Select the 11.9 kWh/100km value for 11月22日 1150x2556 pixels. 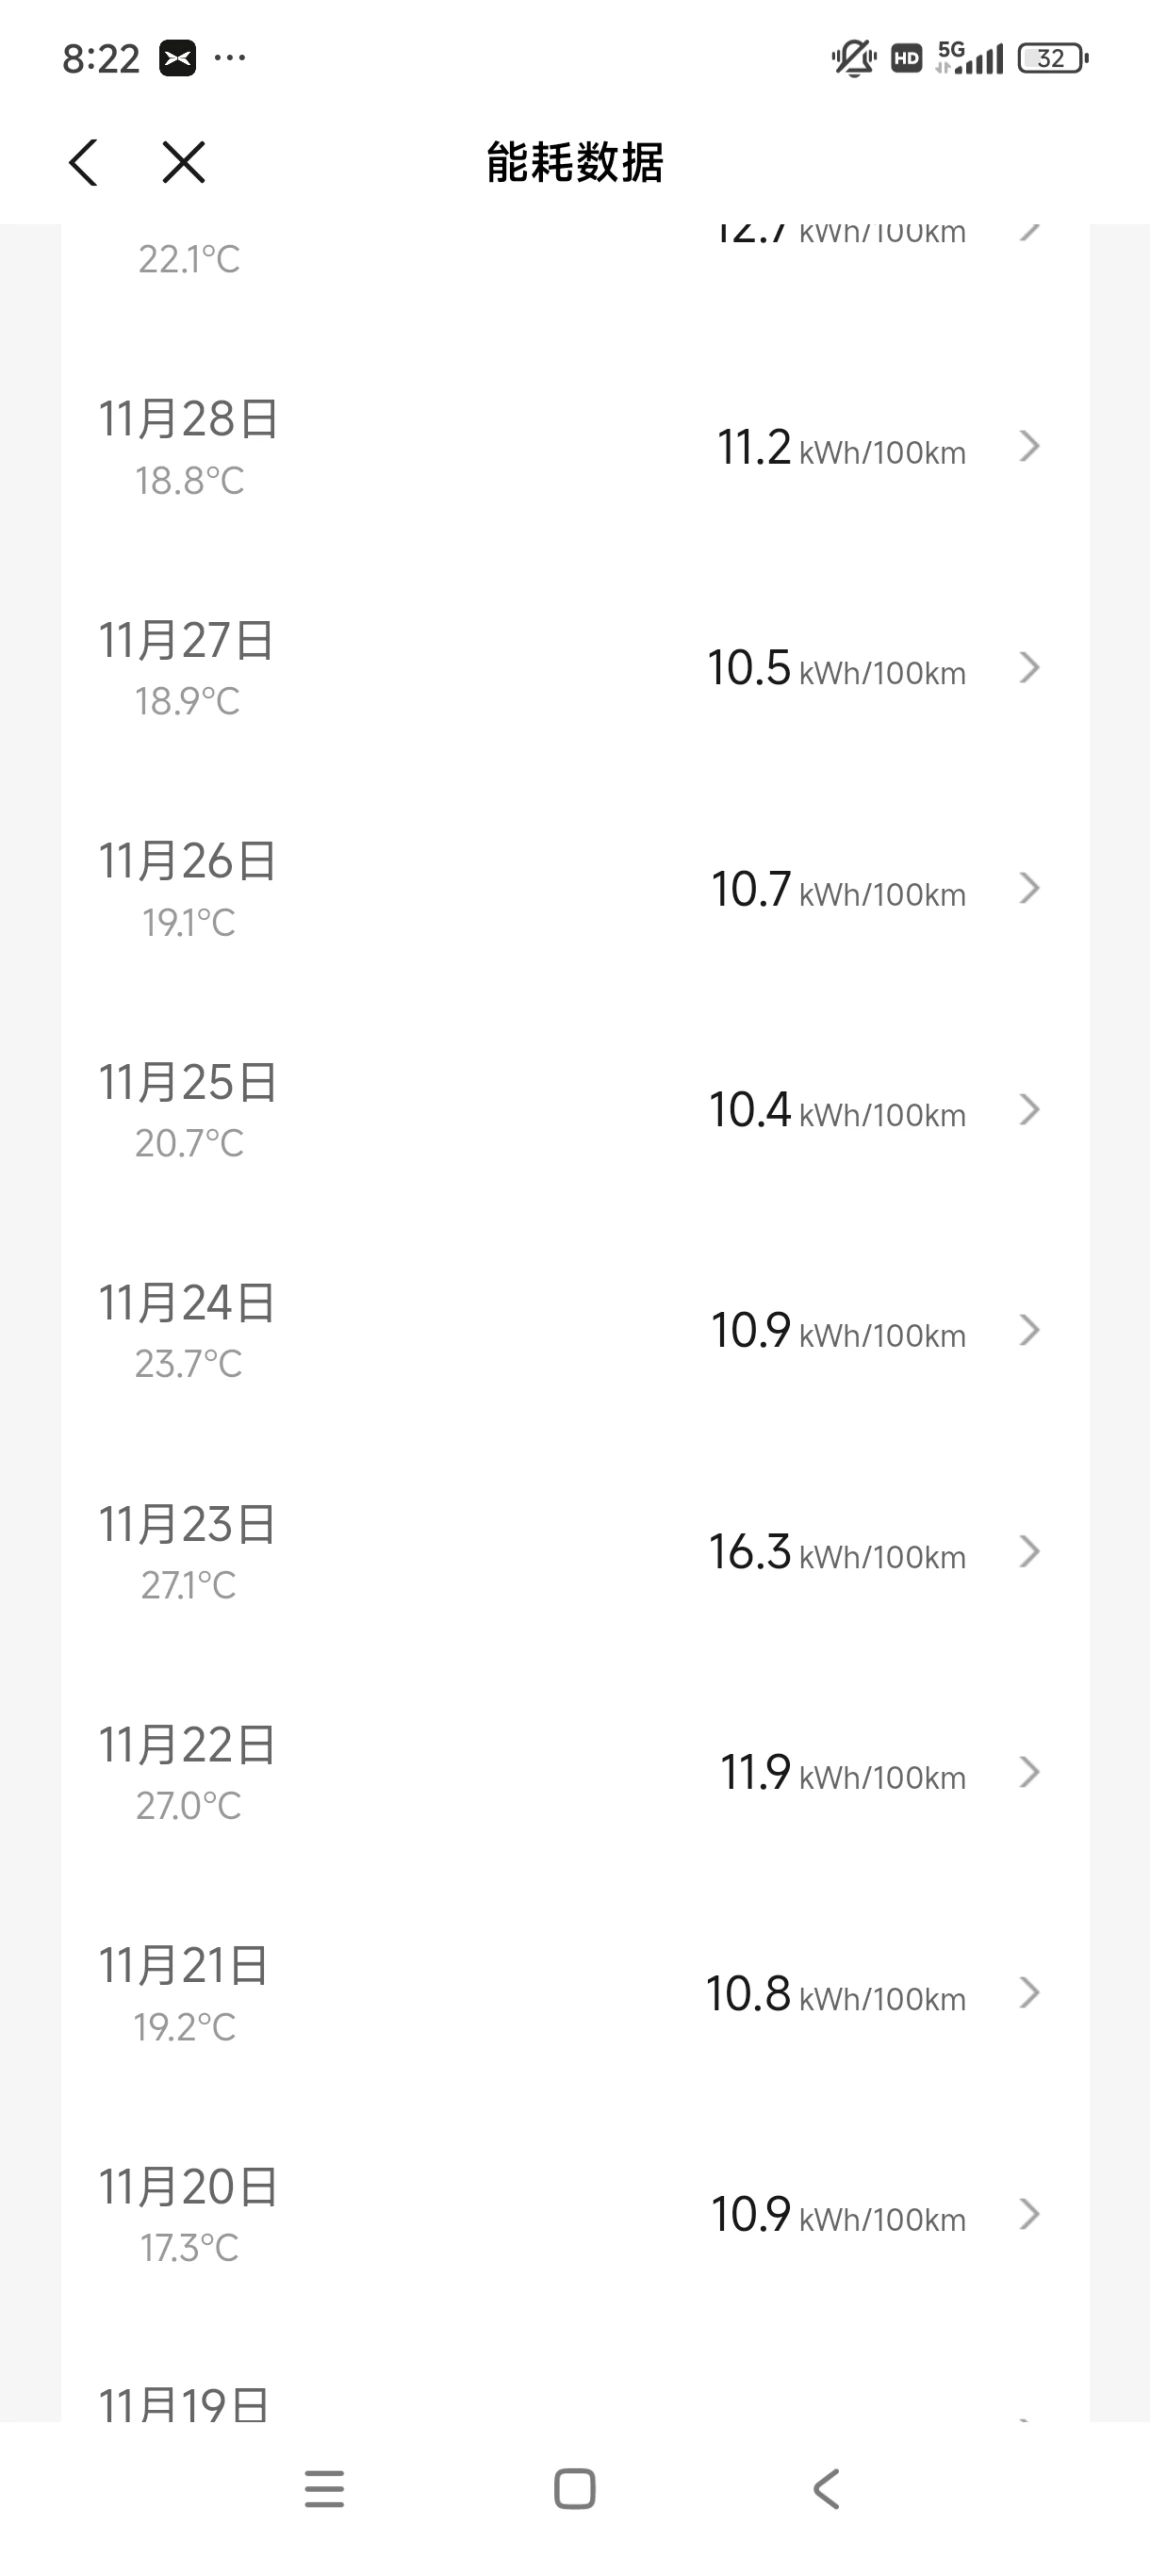[842, 1773]
